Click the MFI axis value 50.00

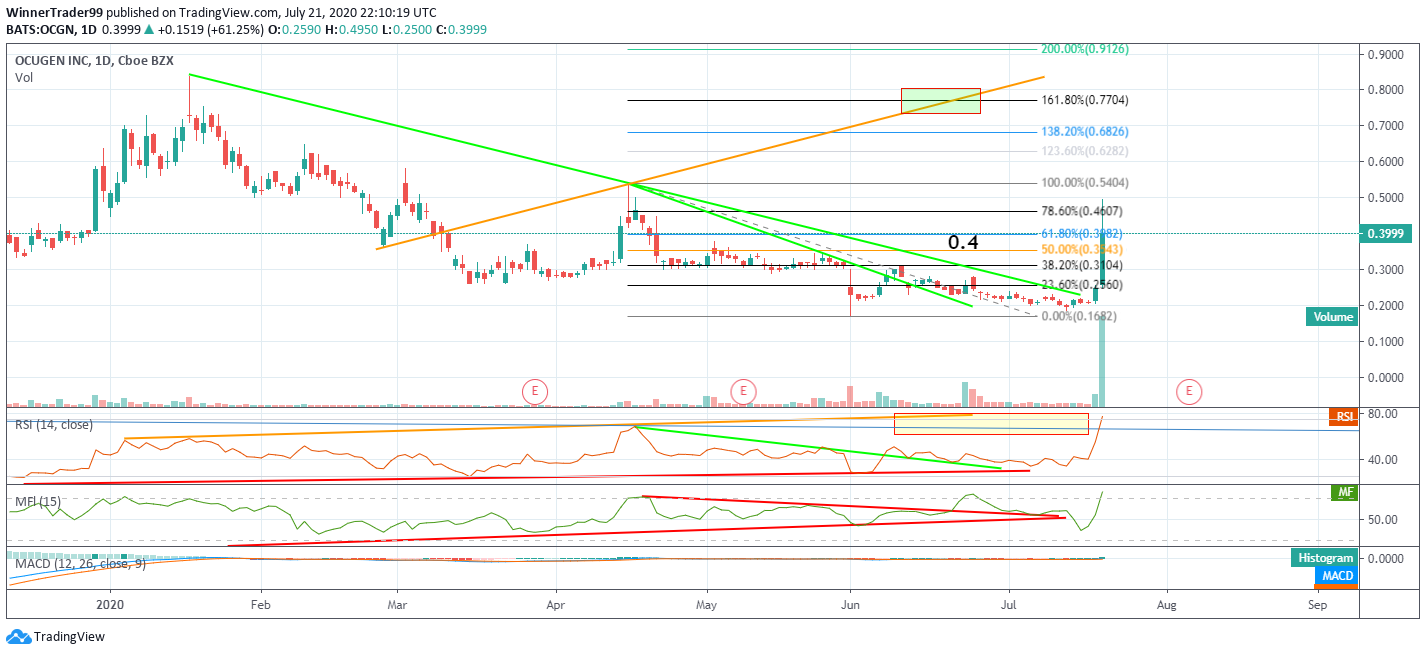tap(1382, 520)
